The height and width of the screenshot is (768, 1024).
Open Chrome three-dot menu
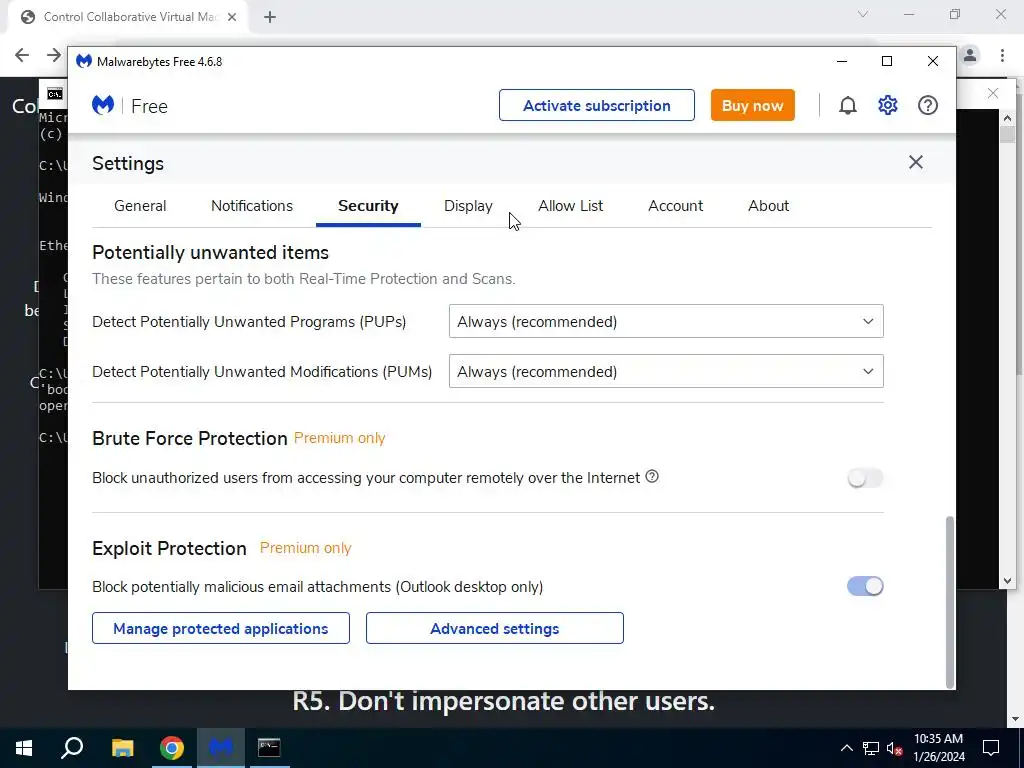(1002, 56)
